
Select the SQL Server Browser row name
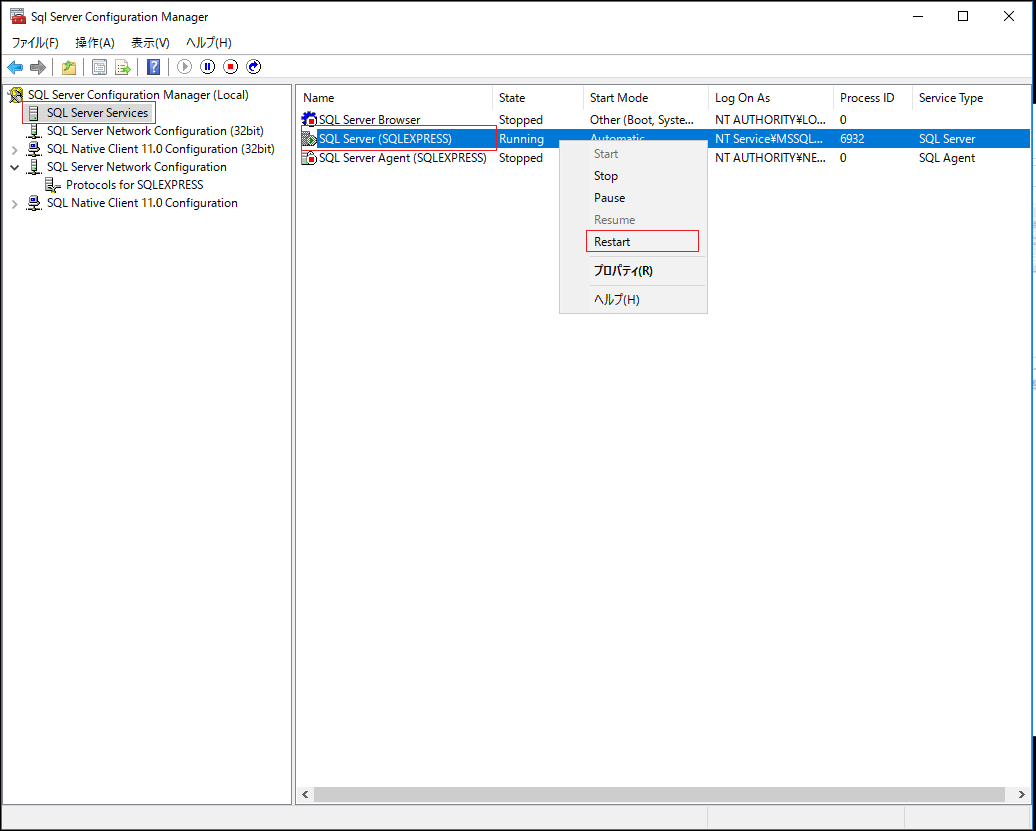pyautogui.click(x=369, y=120)
